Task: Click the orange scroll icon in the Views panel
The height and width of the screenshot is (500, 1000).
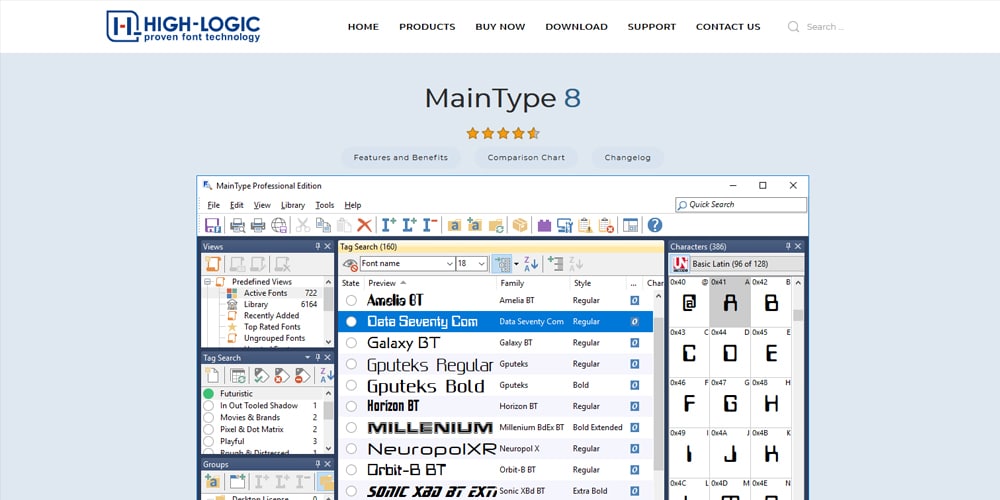Action: point(213,264)
